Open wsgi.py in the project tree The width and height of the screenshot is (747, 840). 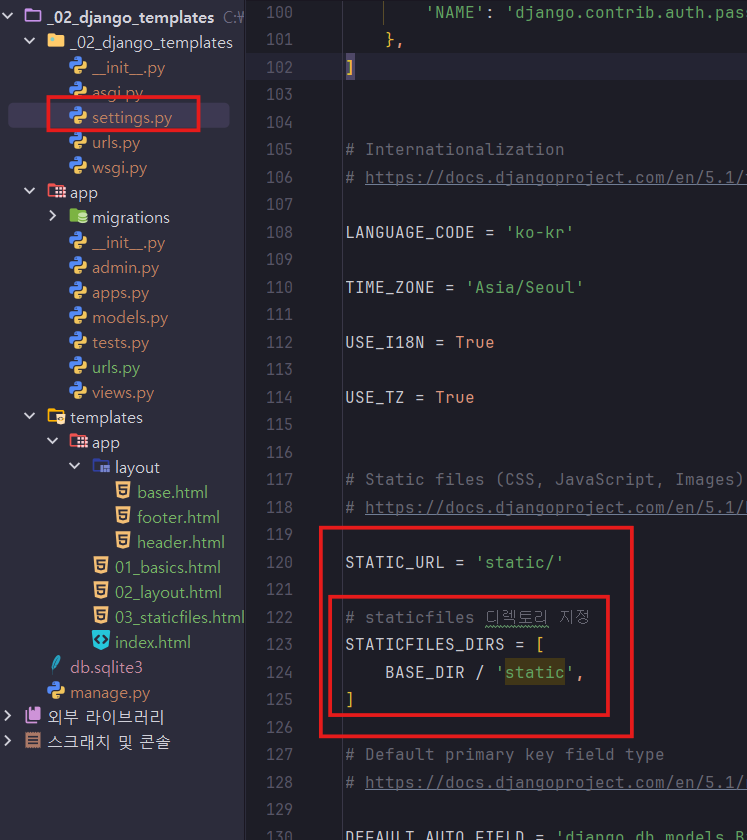tap(119, 168)
